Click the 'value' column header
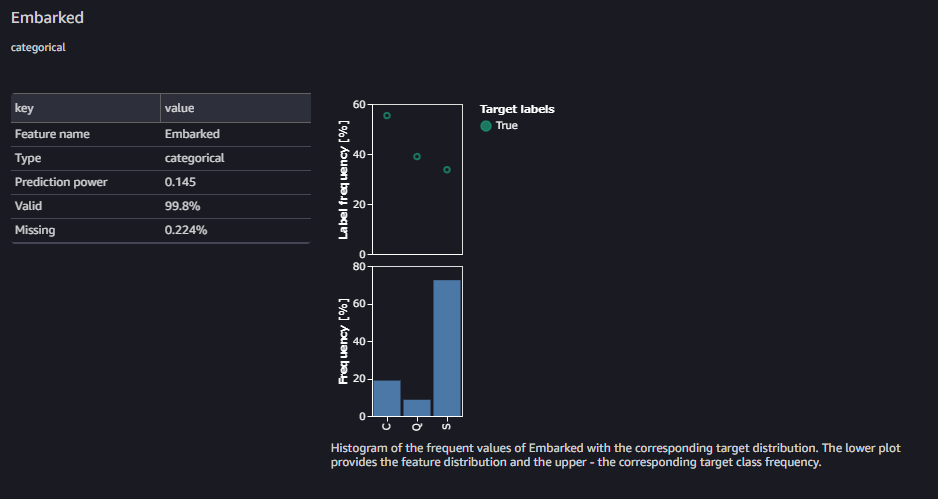The height and width of the screenshot is (499, 938). (x=180, y=108)
